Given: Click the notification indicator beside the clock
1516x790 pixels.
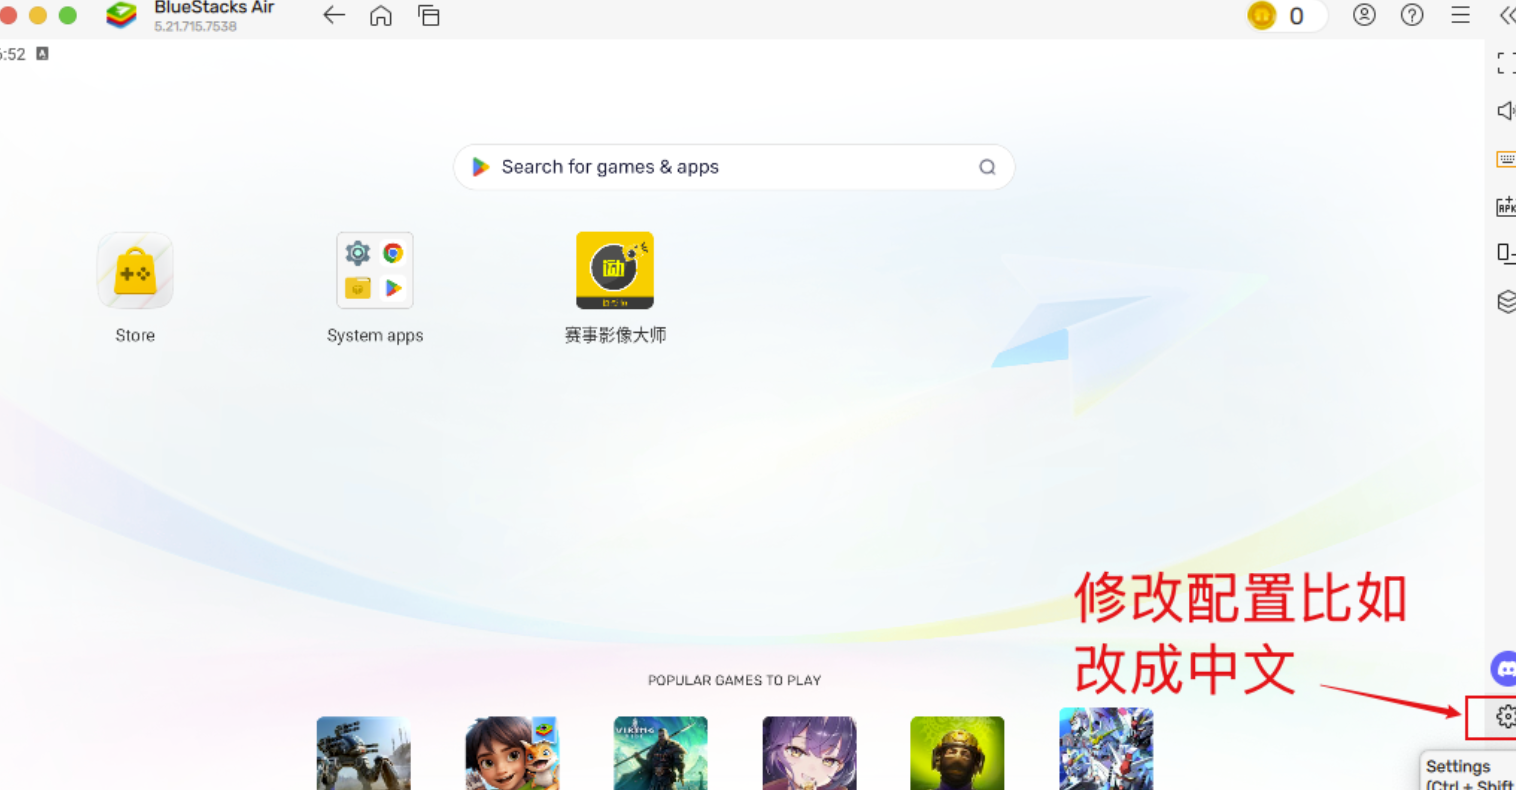Looking at the screenshot, I should click(42, 54).
